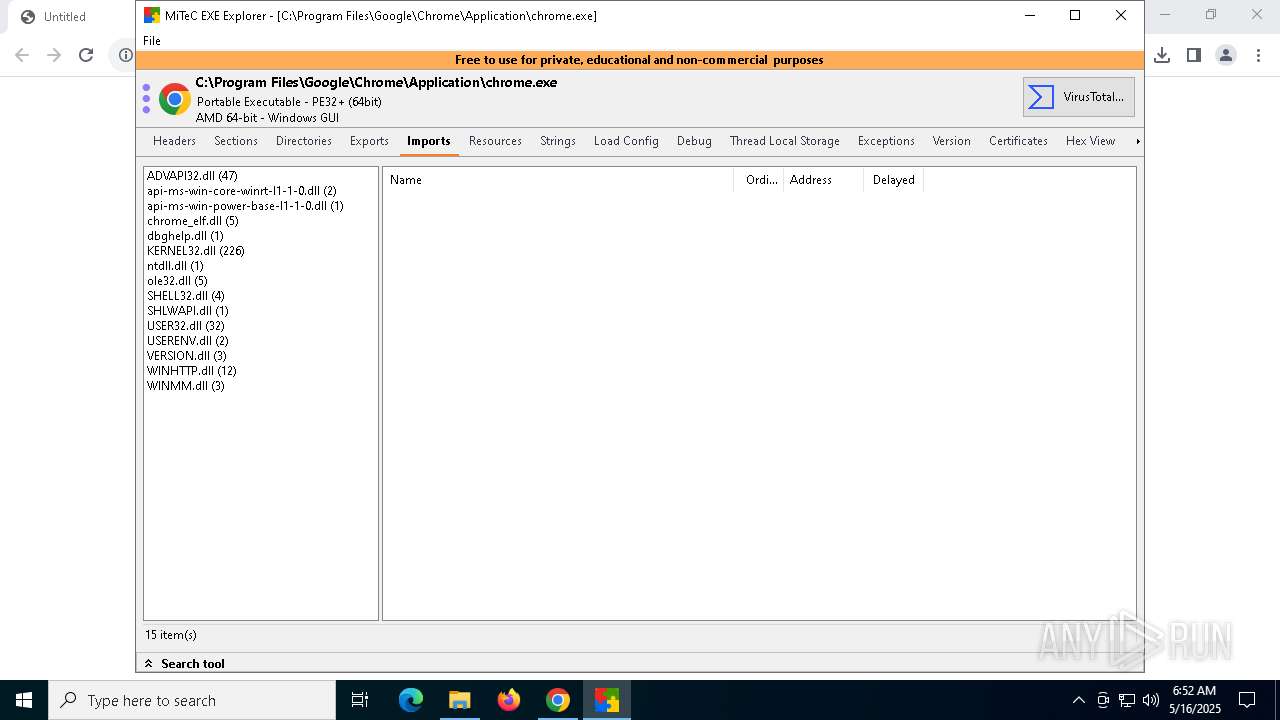1280x720 pixels.
Task: Select VERSION.dll (3) entry
Action: tap(187, 356)
